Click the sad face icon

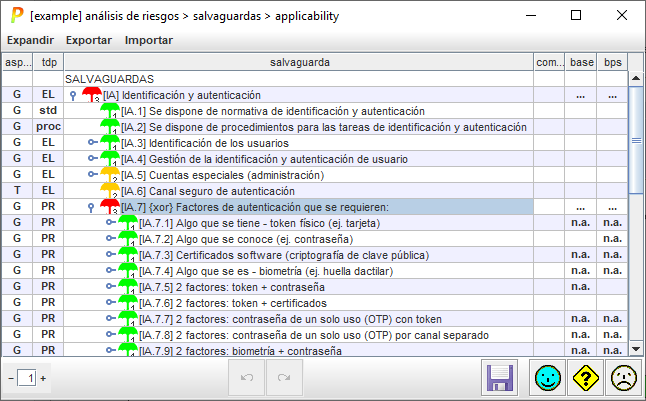click(623, 378)
